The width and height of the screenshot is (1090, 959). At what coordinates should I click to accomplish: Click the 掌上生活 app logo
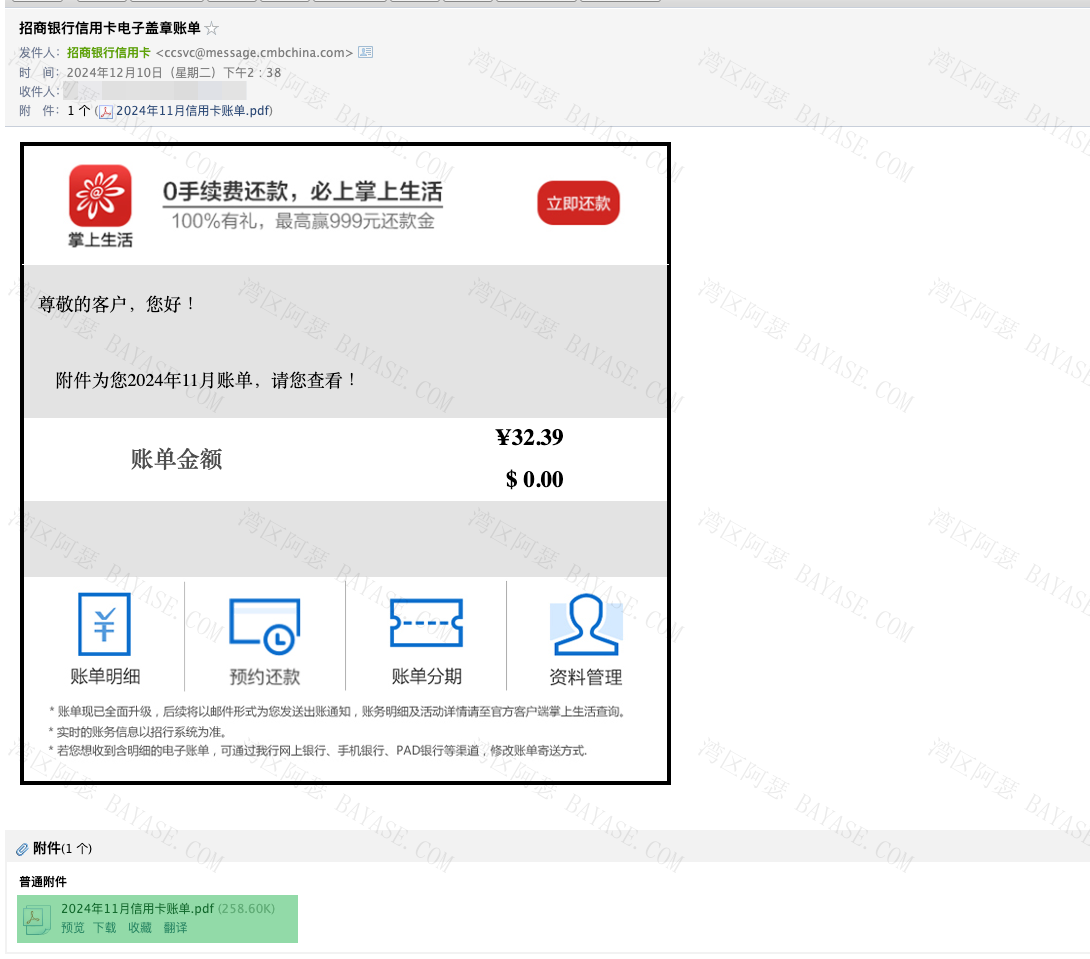pos(100,196)
